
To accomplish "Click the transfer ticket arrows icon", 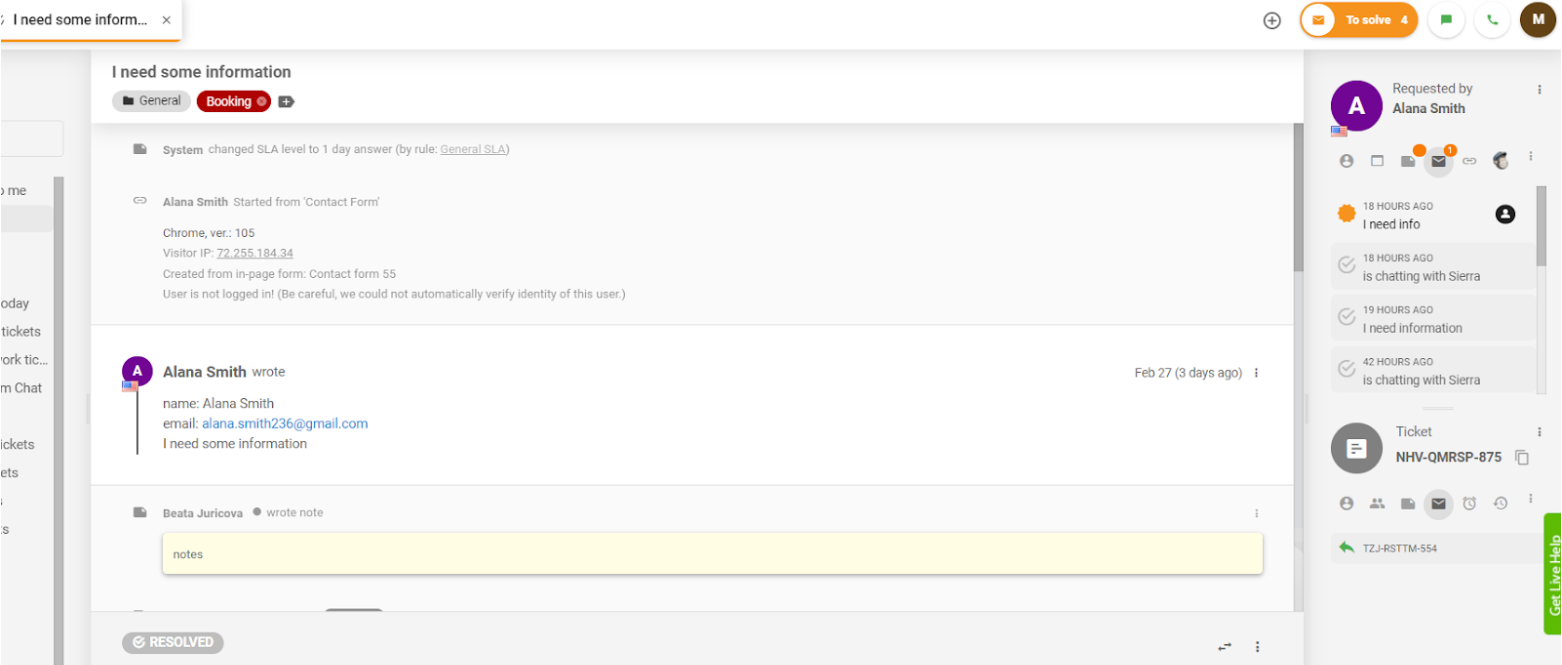I will [x=1225, y=647].
